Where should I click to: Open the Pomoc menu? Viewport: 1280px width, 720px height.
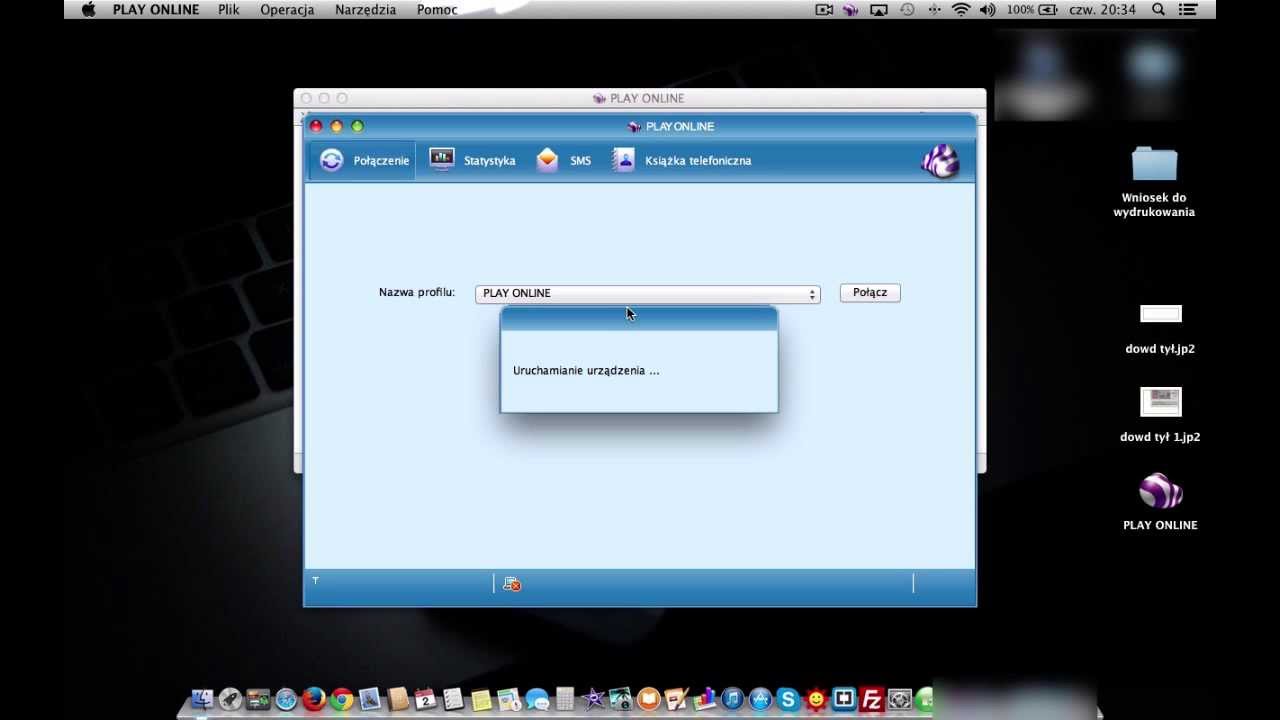click(437, 10)
